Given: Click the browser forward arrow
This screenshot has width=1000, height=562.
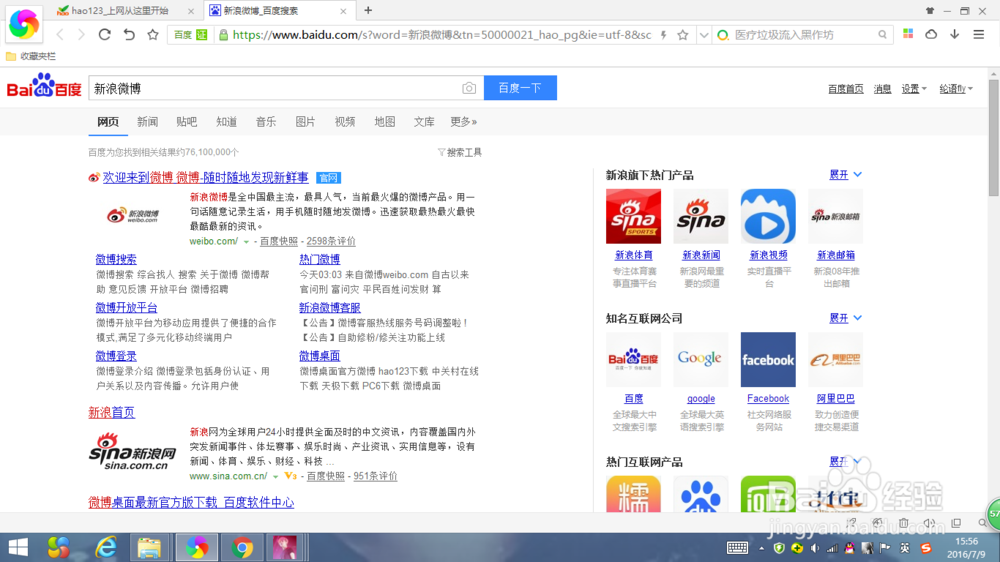Looking at the screenshot, I should [82, 34].
